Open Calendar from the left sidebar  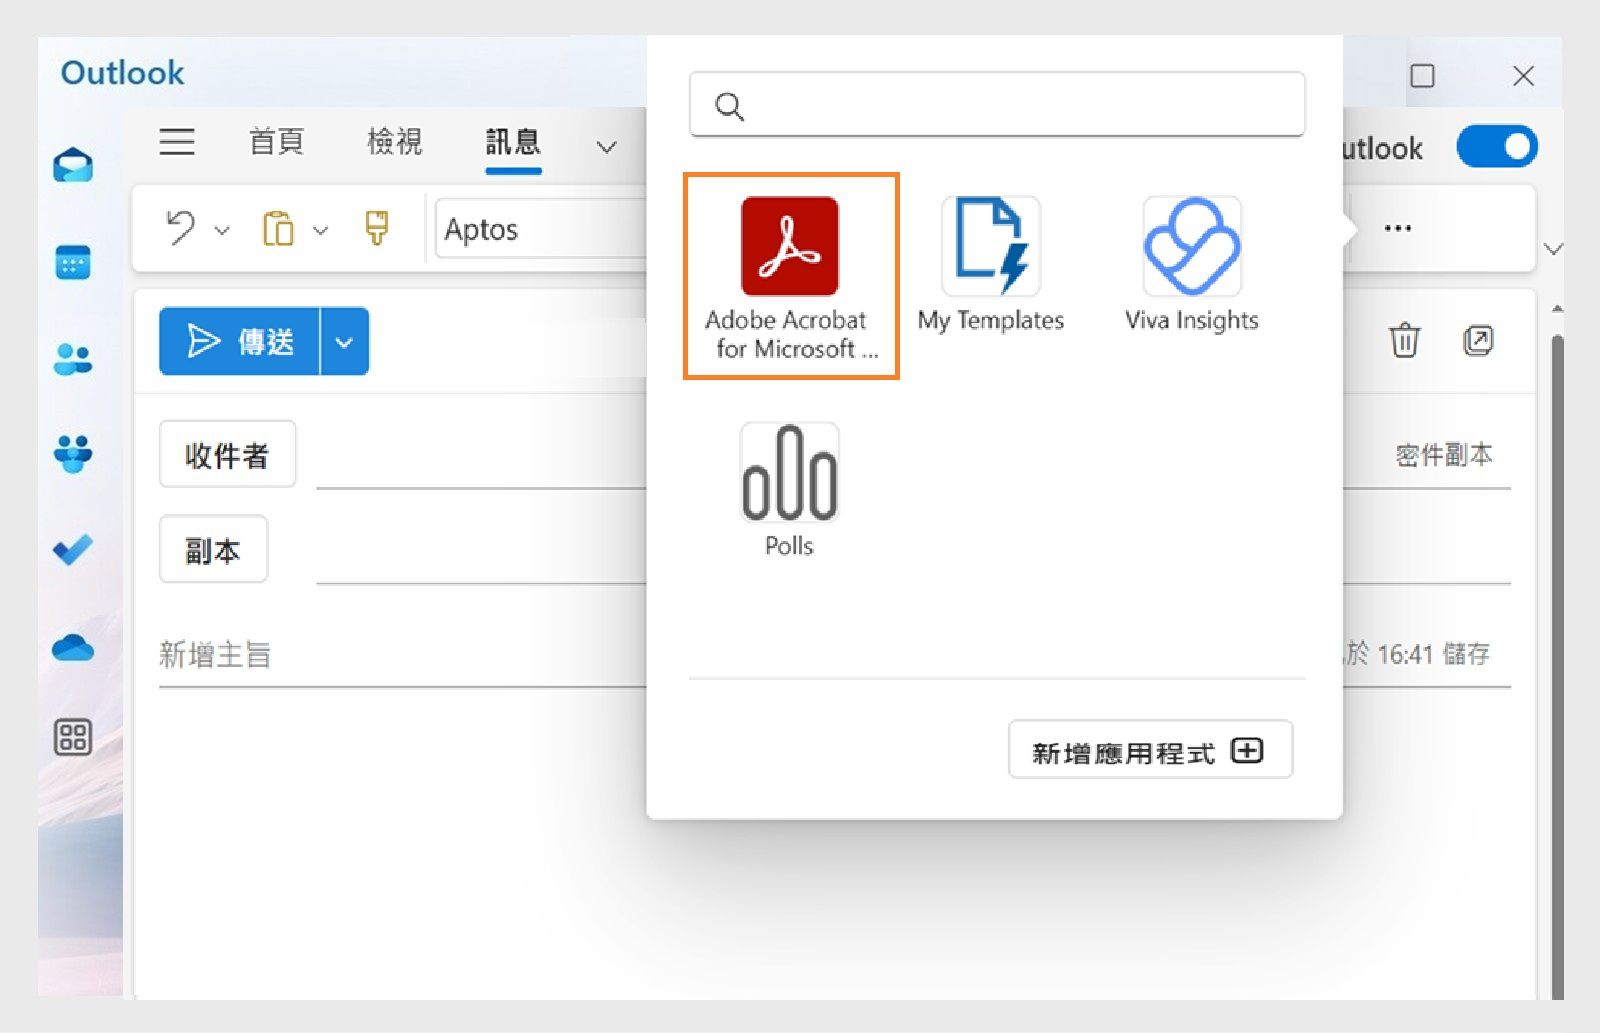(71, 262)
